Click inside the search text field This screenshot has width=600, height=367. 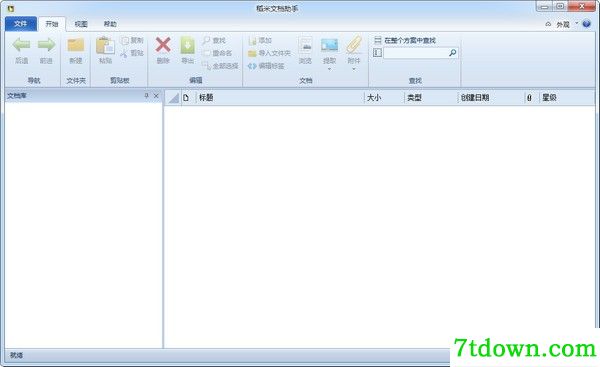click(x=416, y=53)
